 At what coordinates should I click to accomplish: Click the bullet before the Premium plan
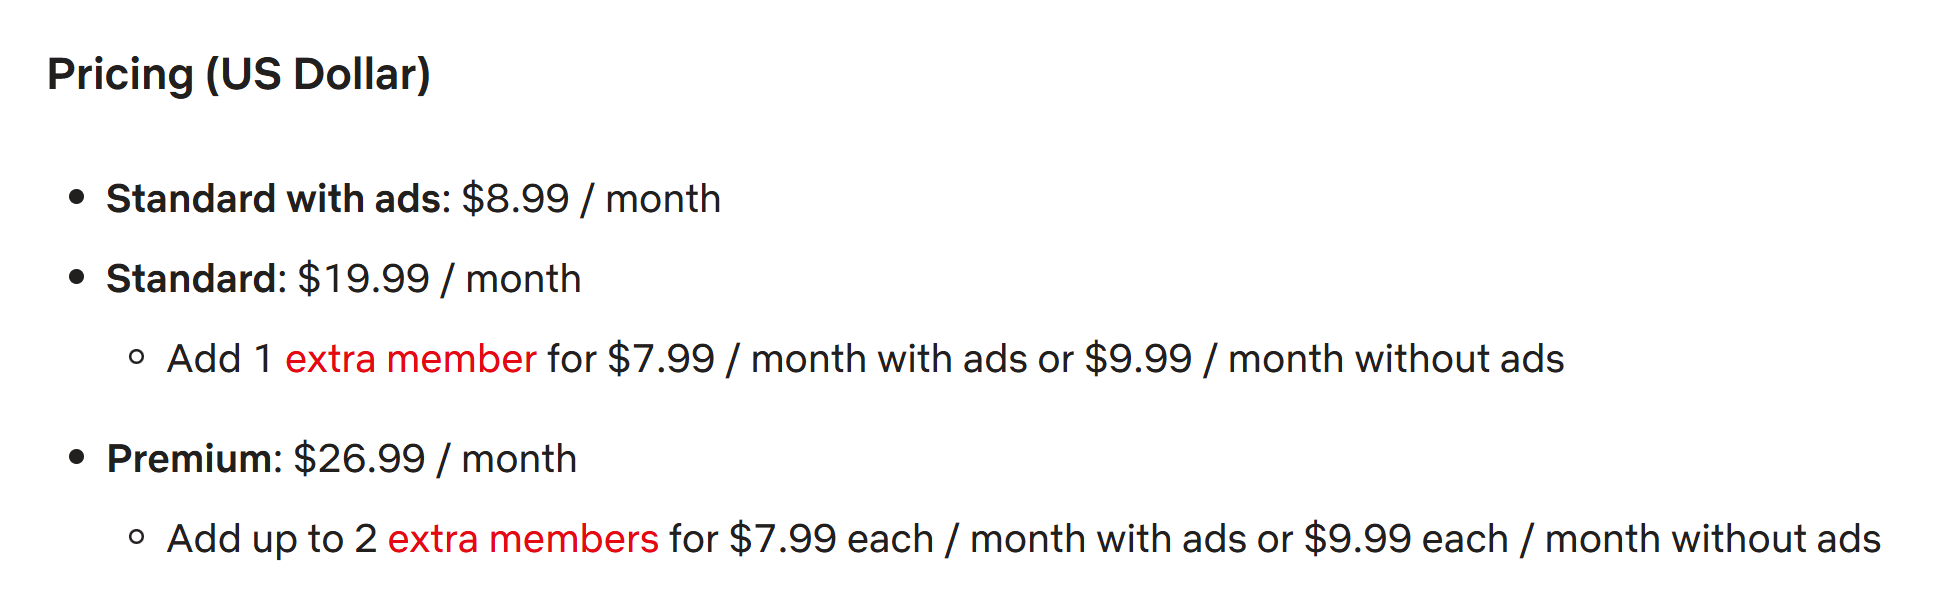coord(77,457)
